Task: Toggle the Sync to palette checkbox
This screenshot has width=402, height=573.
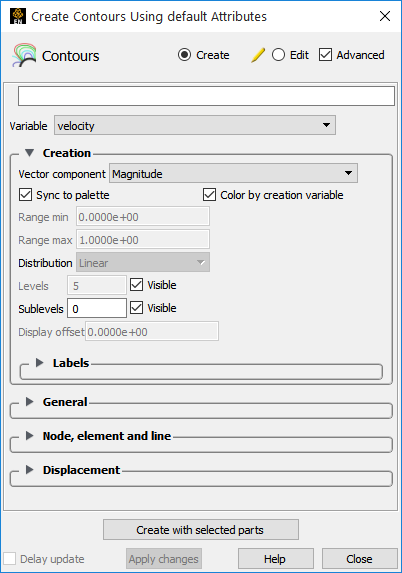Action: point(25,195)
